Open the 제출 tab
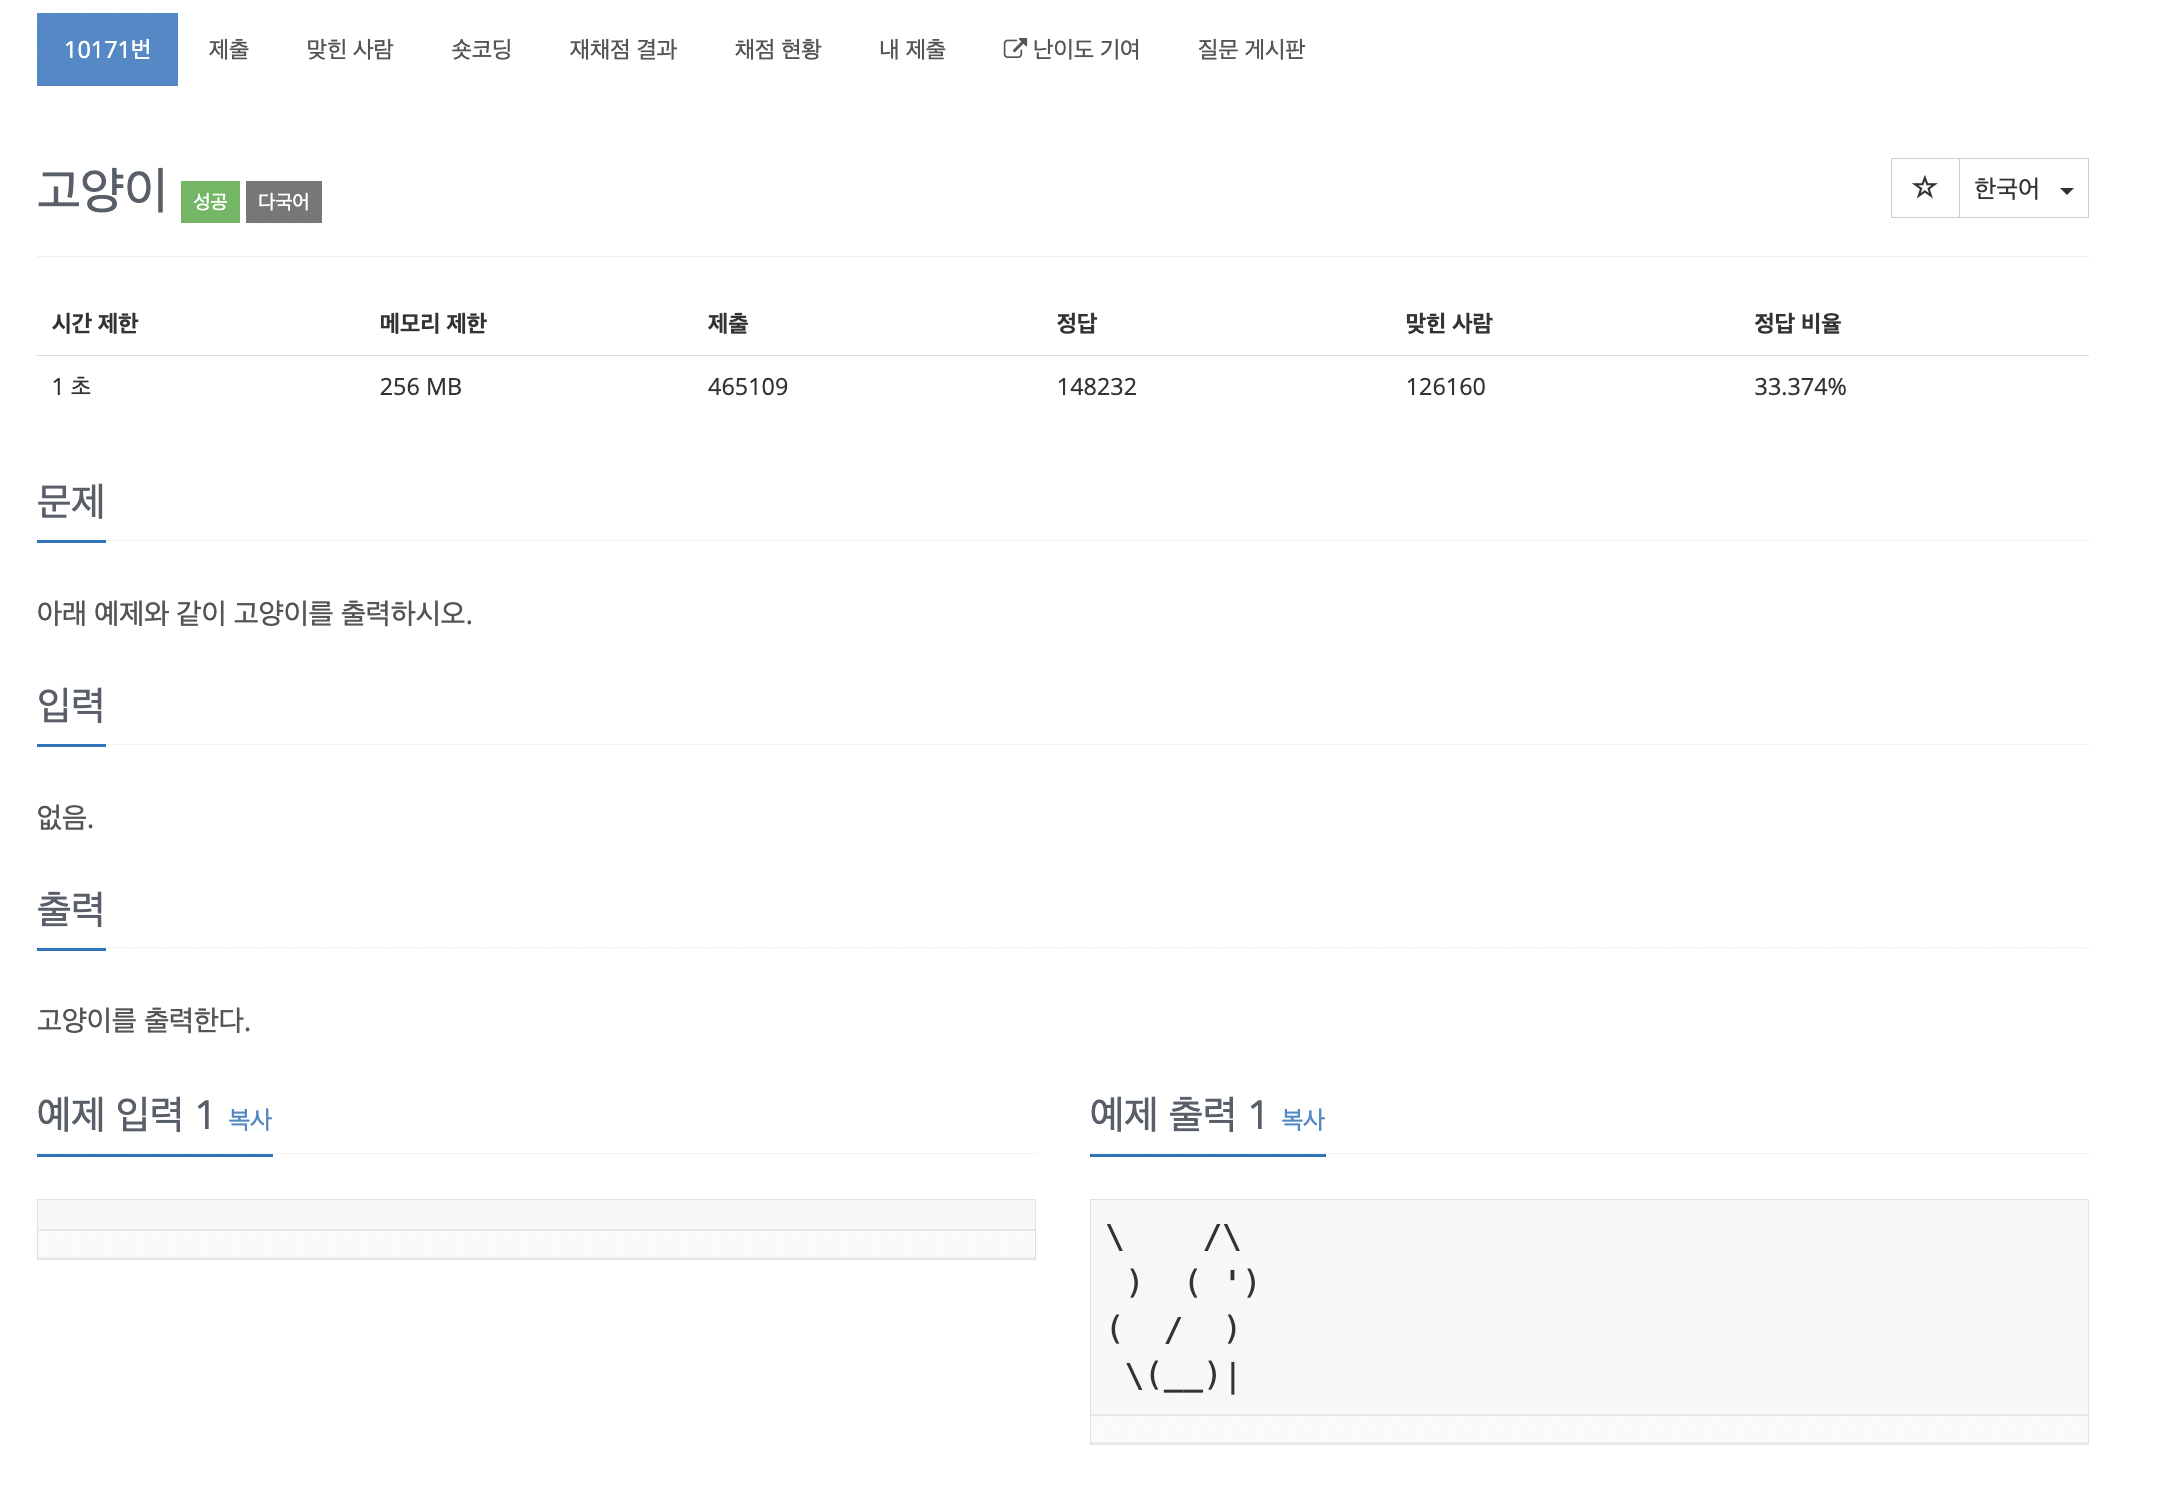This screenshot has height=1488, width=2174. pyautogui.click(x=228, y=49)
